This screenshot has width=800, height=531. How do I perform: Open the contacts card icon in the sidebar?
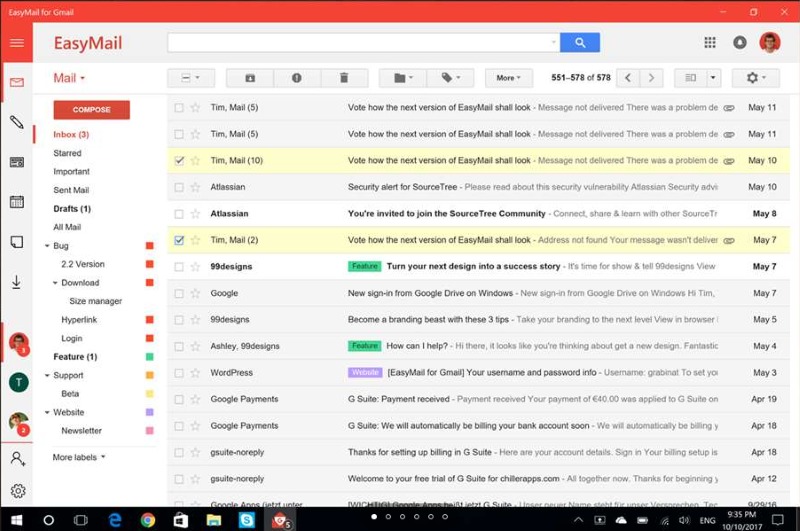(16, 162)
